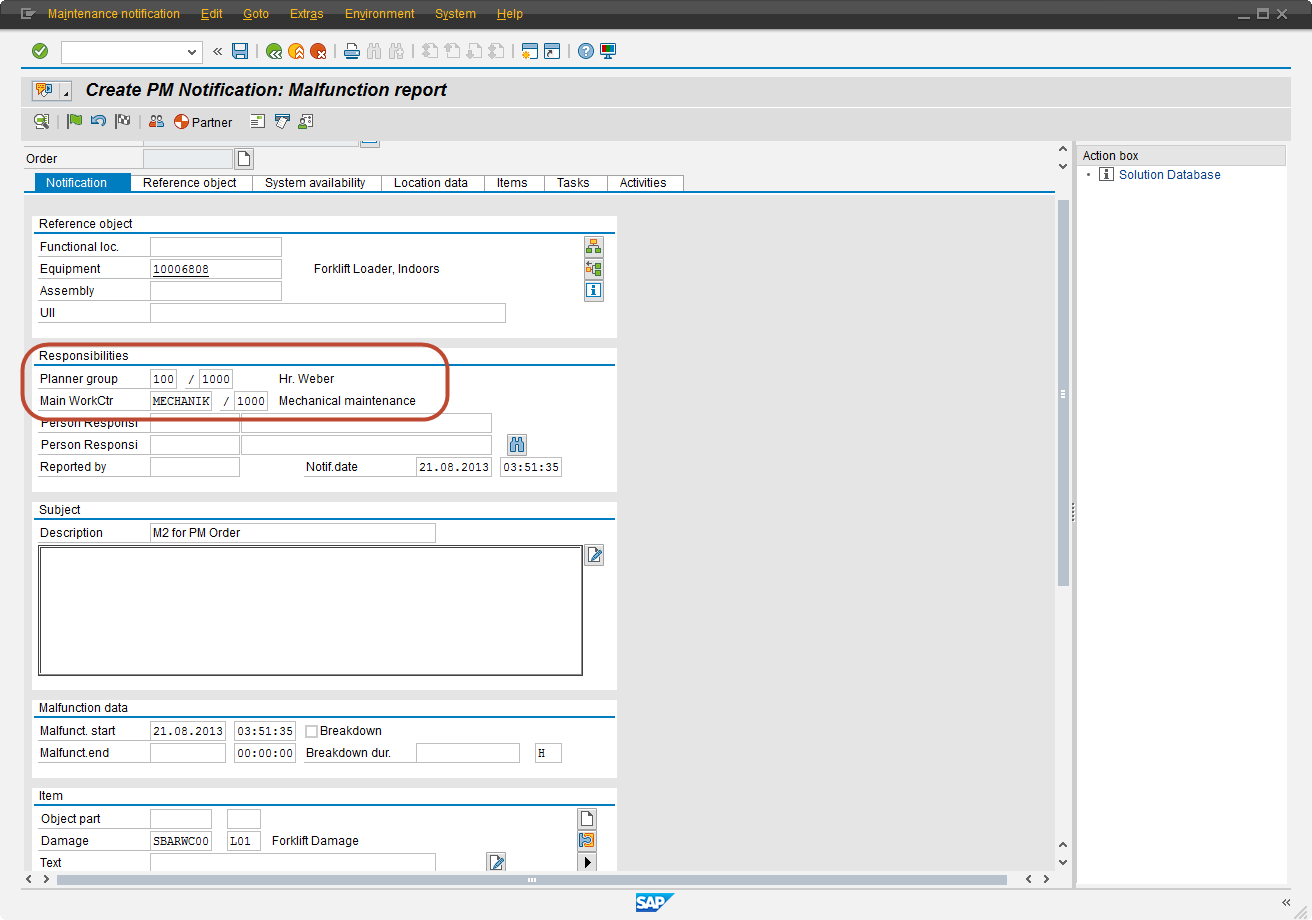Click the new item page icon

tap(587, 819)
